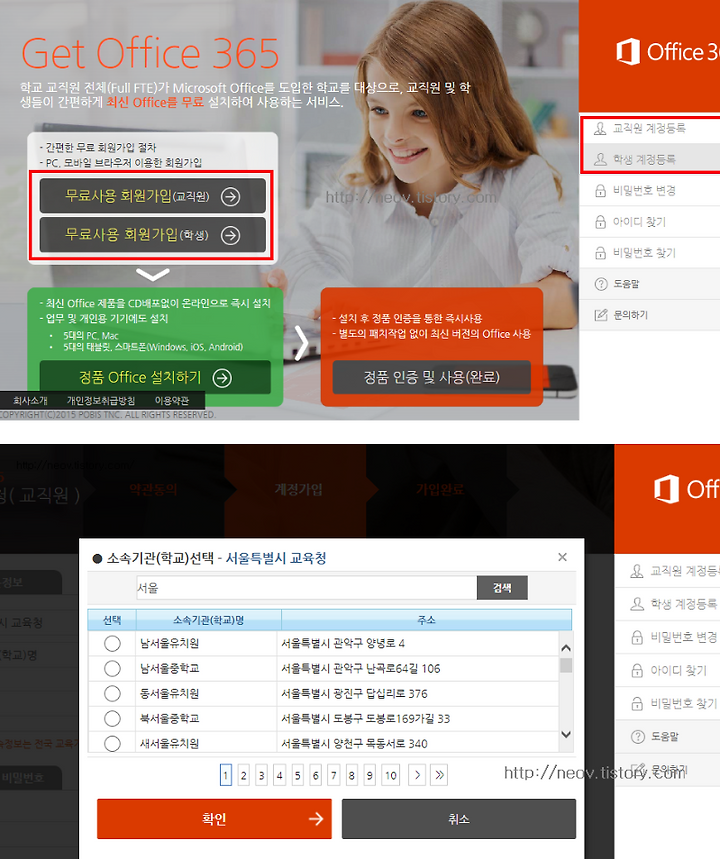The width and height of the screenshot is (720, 859).
Task: Click next page single-arrow button
Action: (417, 775)
